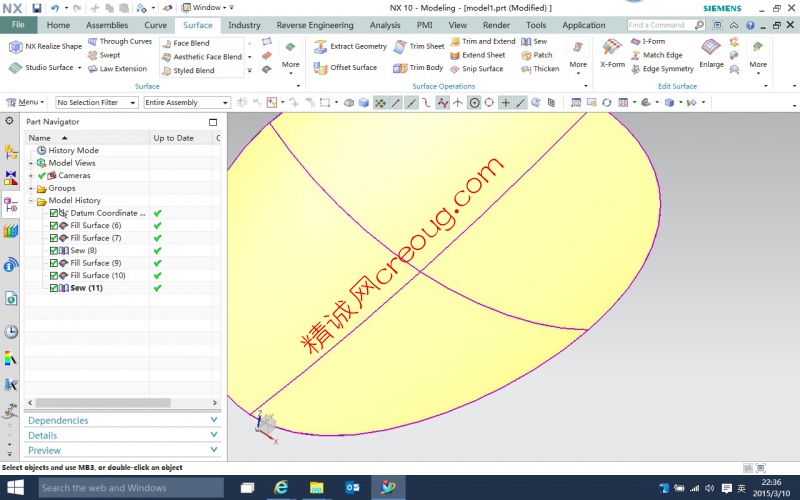The image size is (800, 500).
Task: Undo the last action
Action: click(x=55, y=8)
